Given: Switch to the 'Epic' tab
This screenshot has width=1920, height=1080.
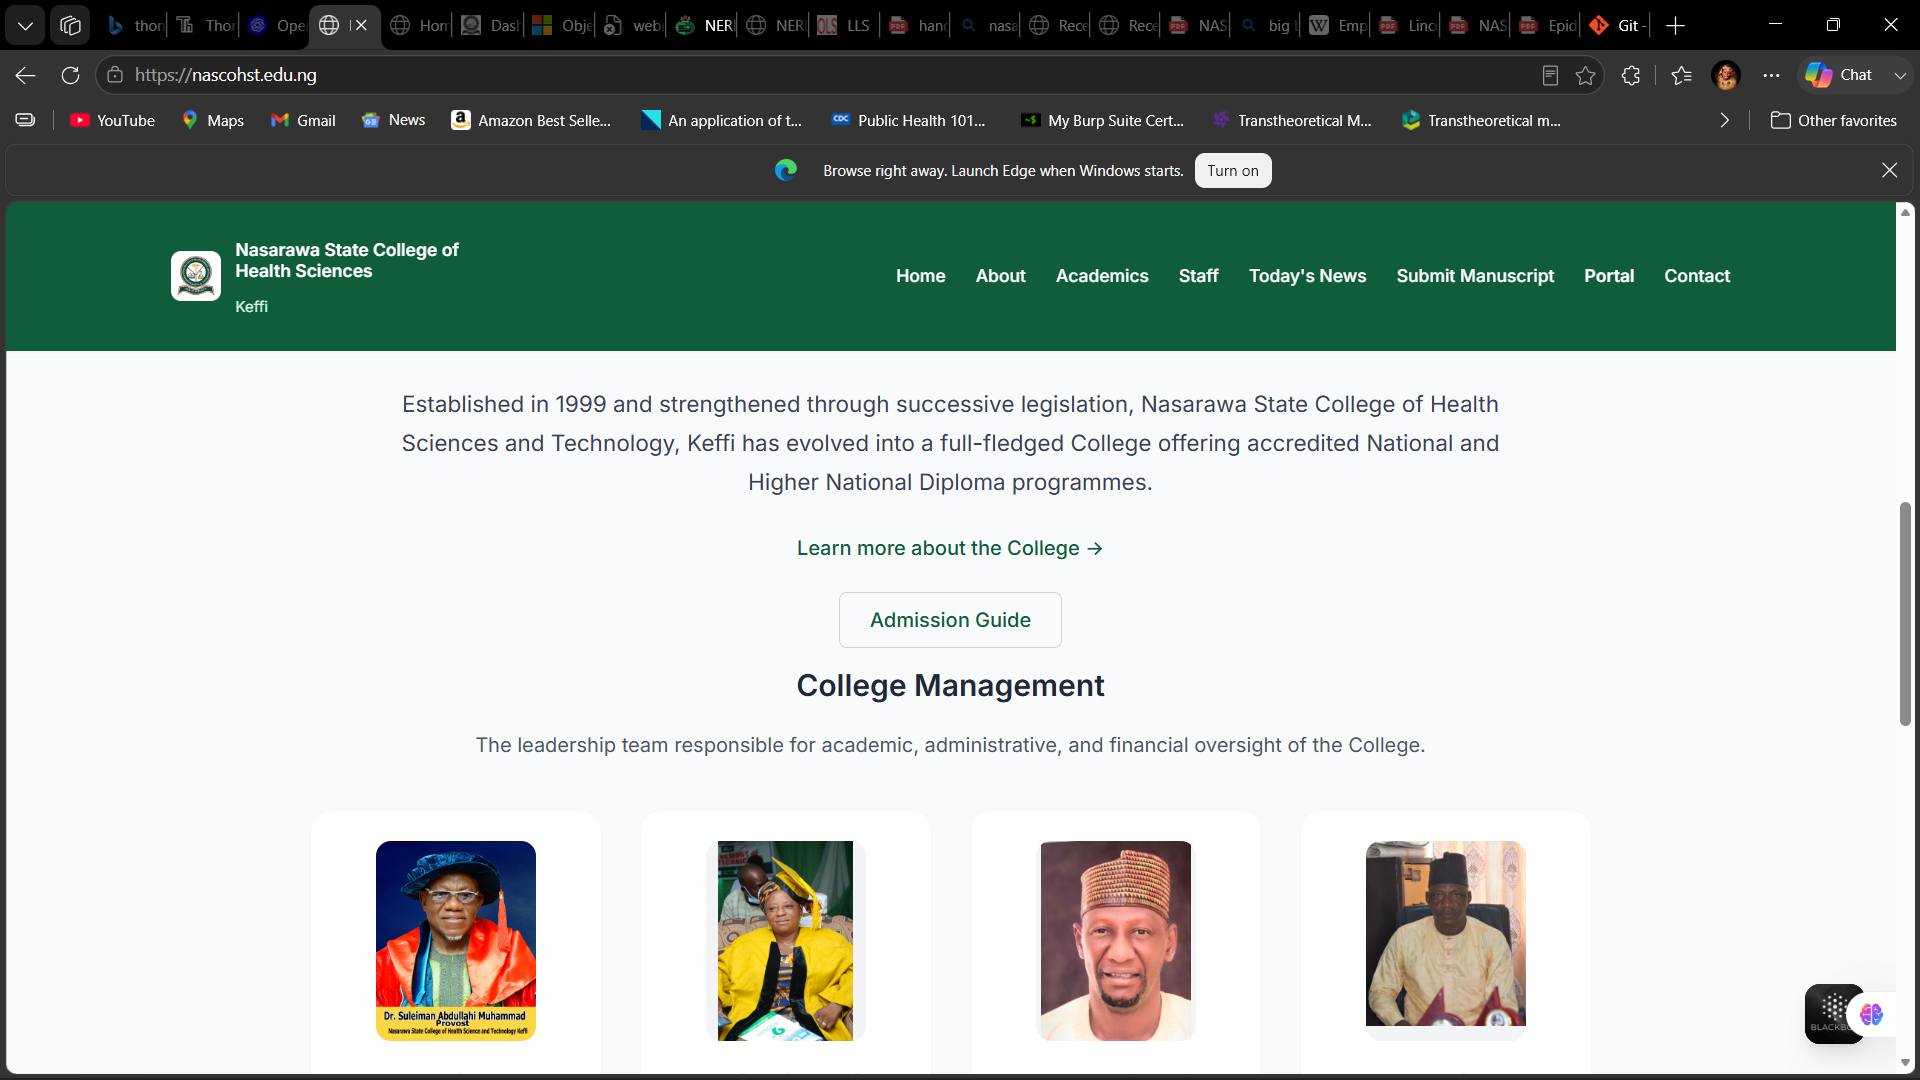Looking at the screenshot, I should point(1548,26).
